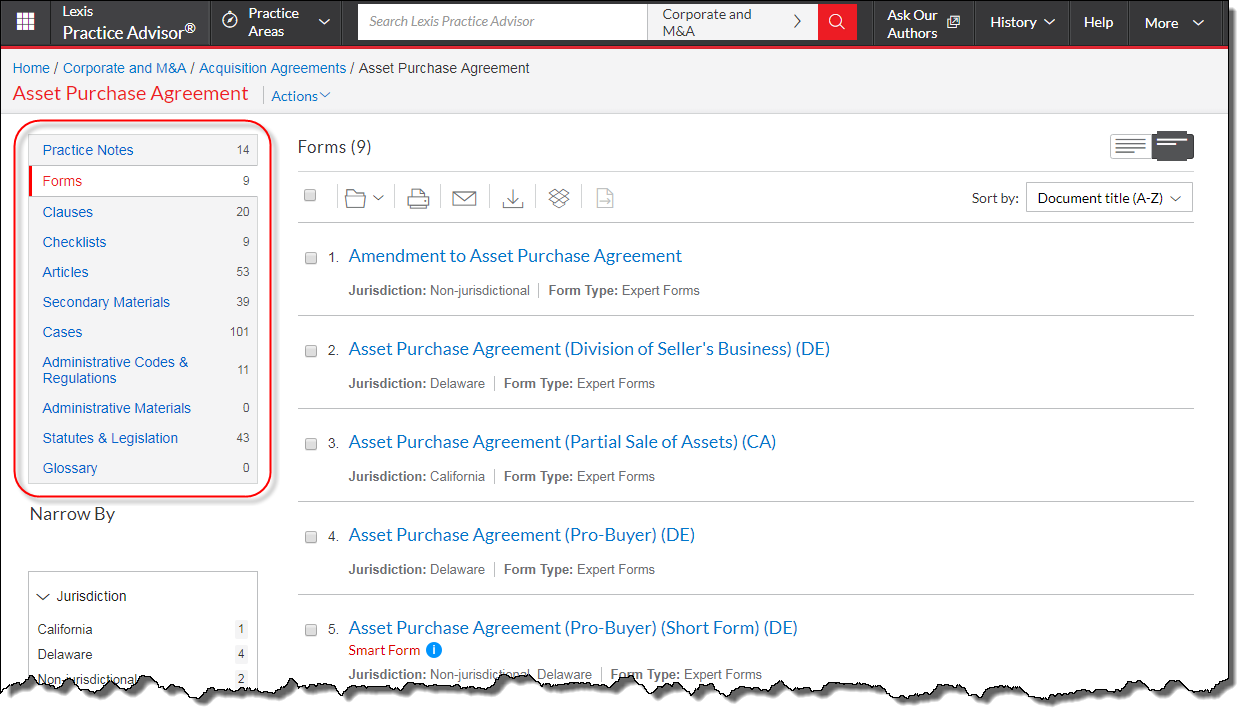Screen dimensions: 1244x721
Task: Click the printer icon in toolbar
Action: coord(418,198)
